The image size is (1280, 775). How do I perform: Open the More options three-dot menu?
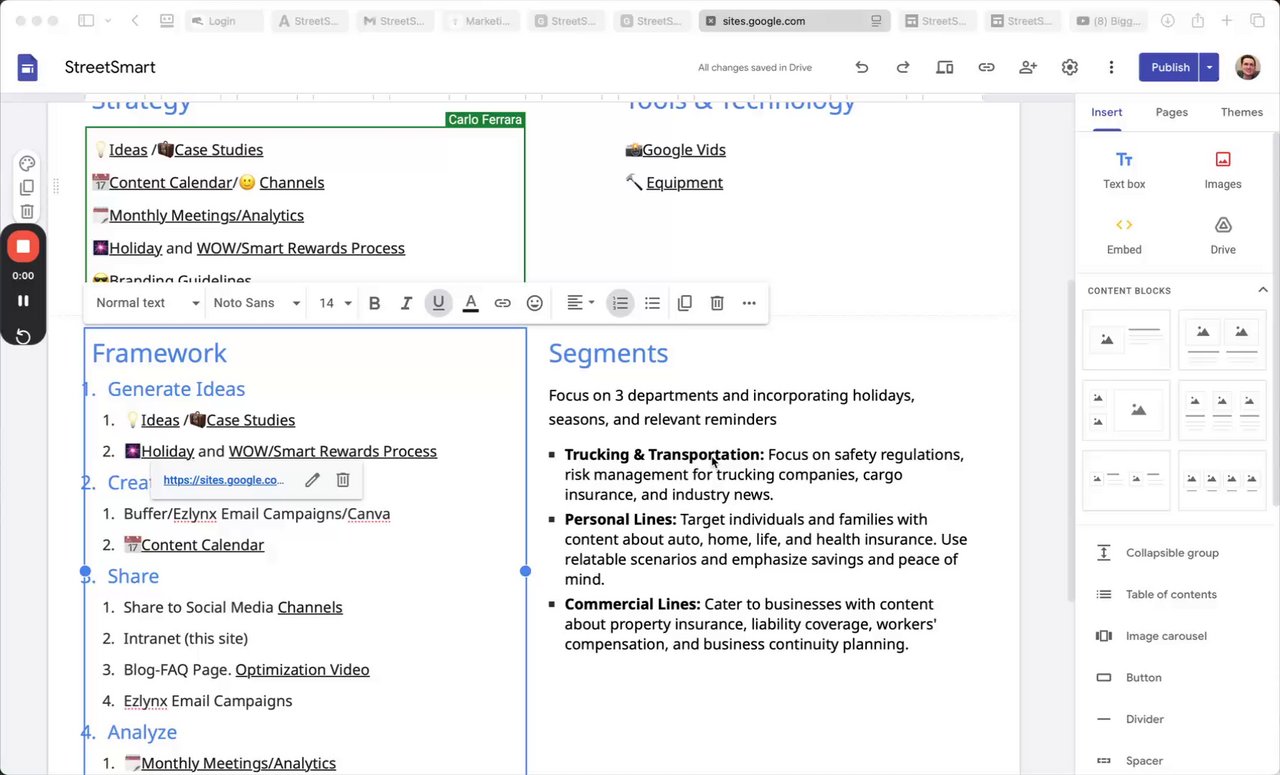[1111, 67]
